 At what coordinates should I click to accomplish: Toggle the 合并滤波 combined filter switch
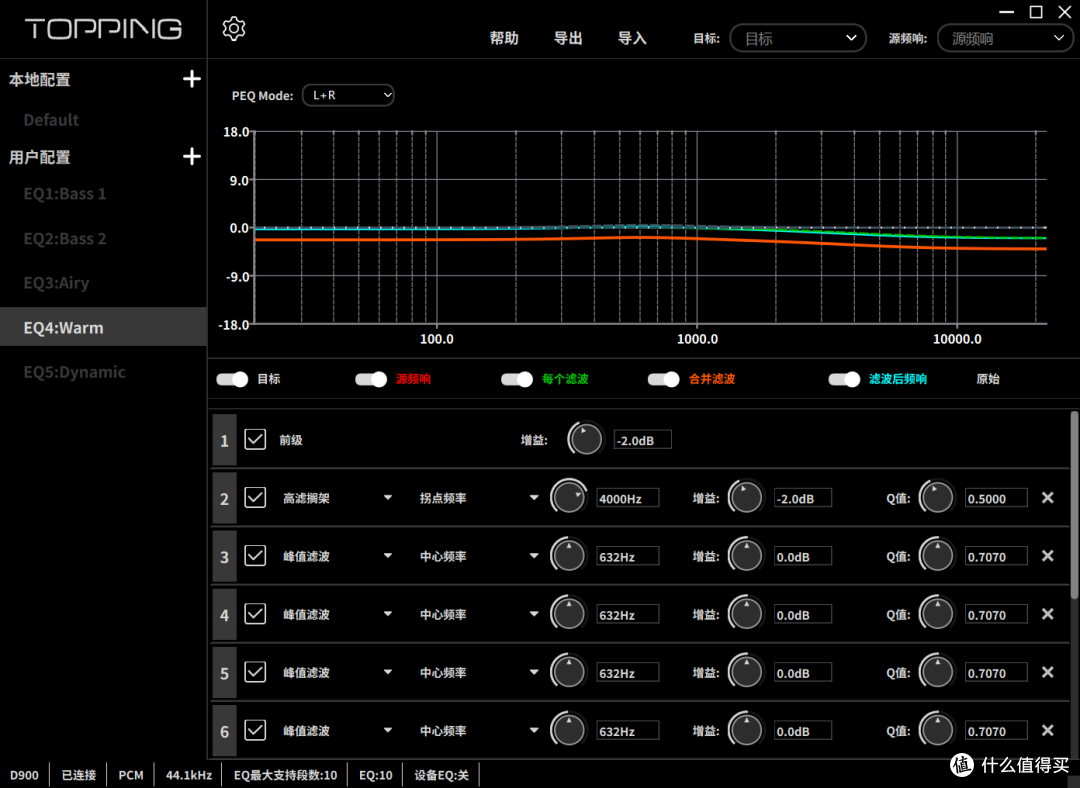[x=664, y=380]
